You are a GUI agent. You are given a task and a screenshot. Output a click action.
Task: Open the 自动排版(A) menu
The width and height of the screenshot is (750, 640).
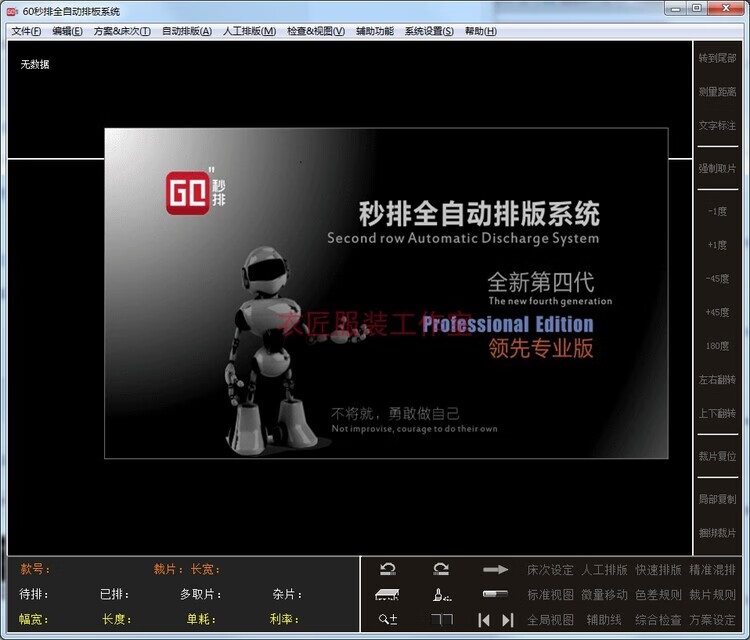(x=186, y=31)
